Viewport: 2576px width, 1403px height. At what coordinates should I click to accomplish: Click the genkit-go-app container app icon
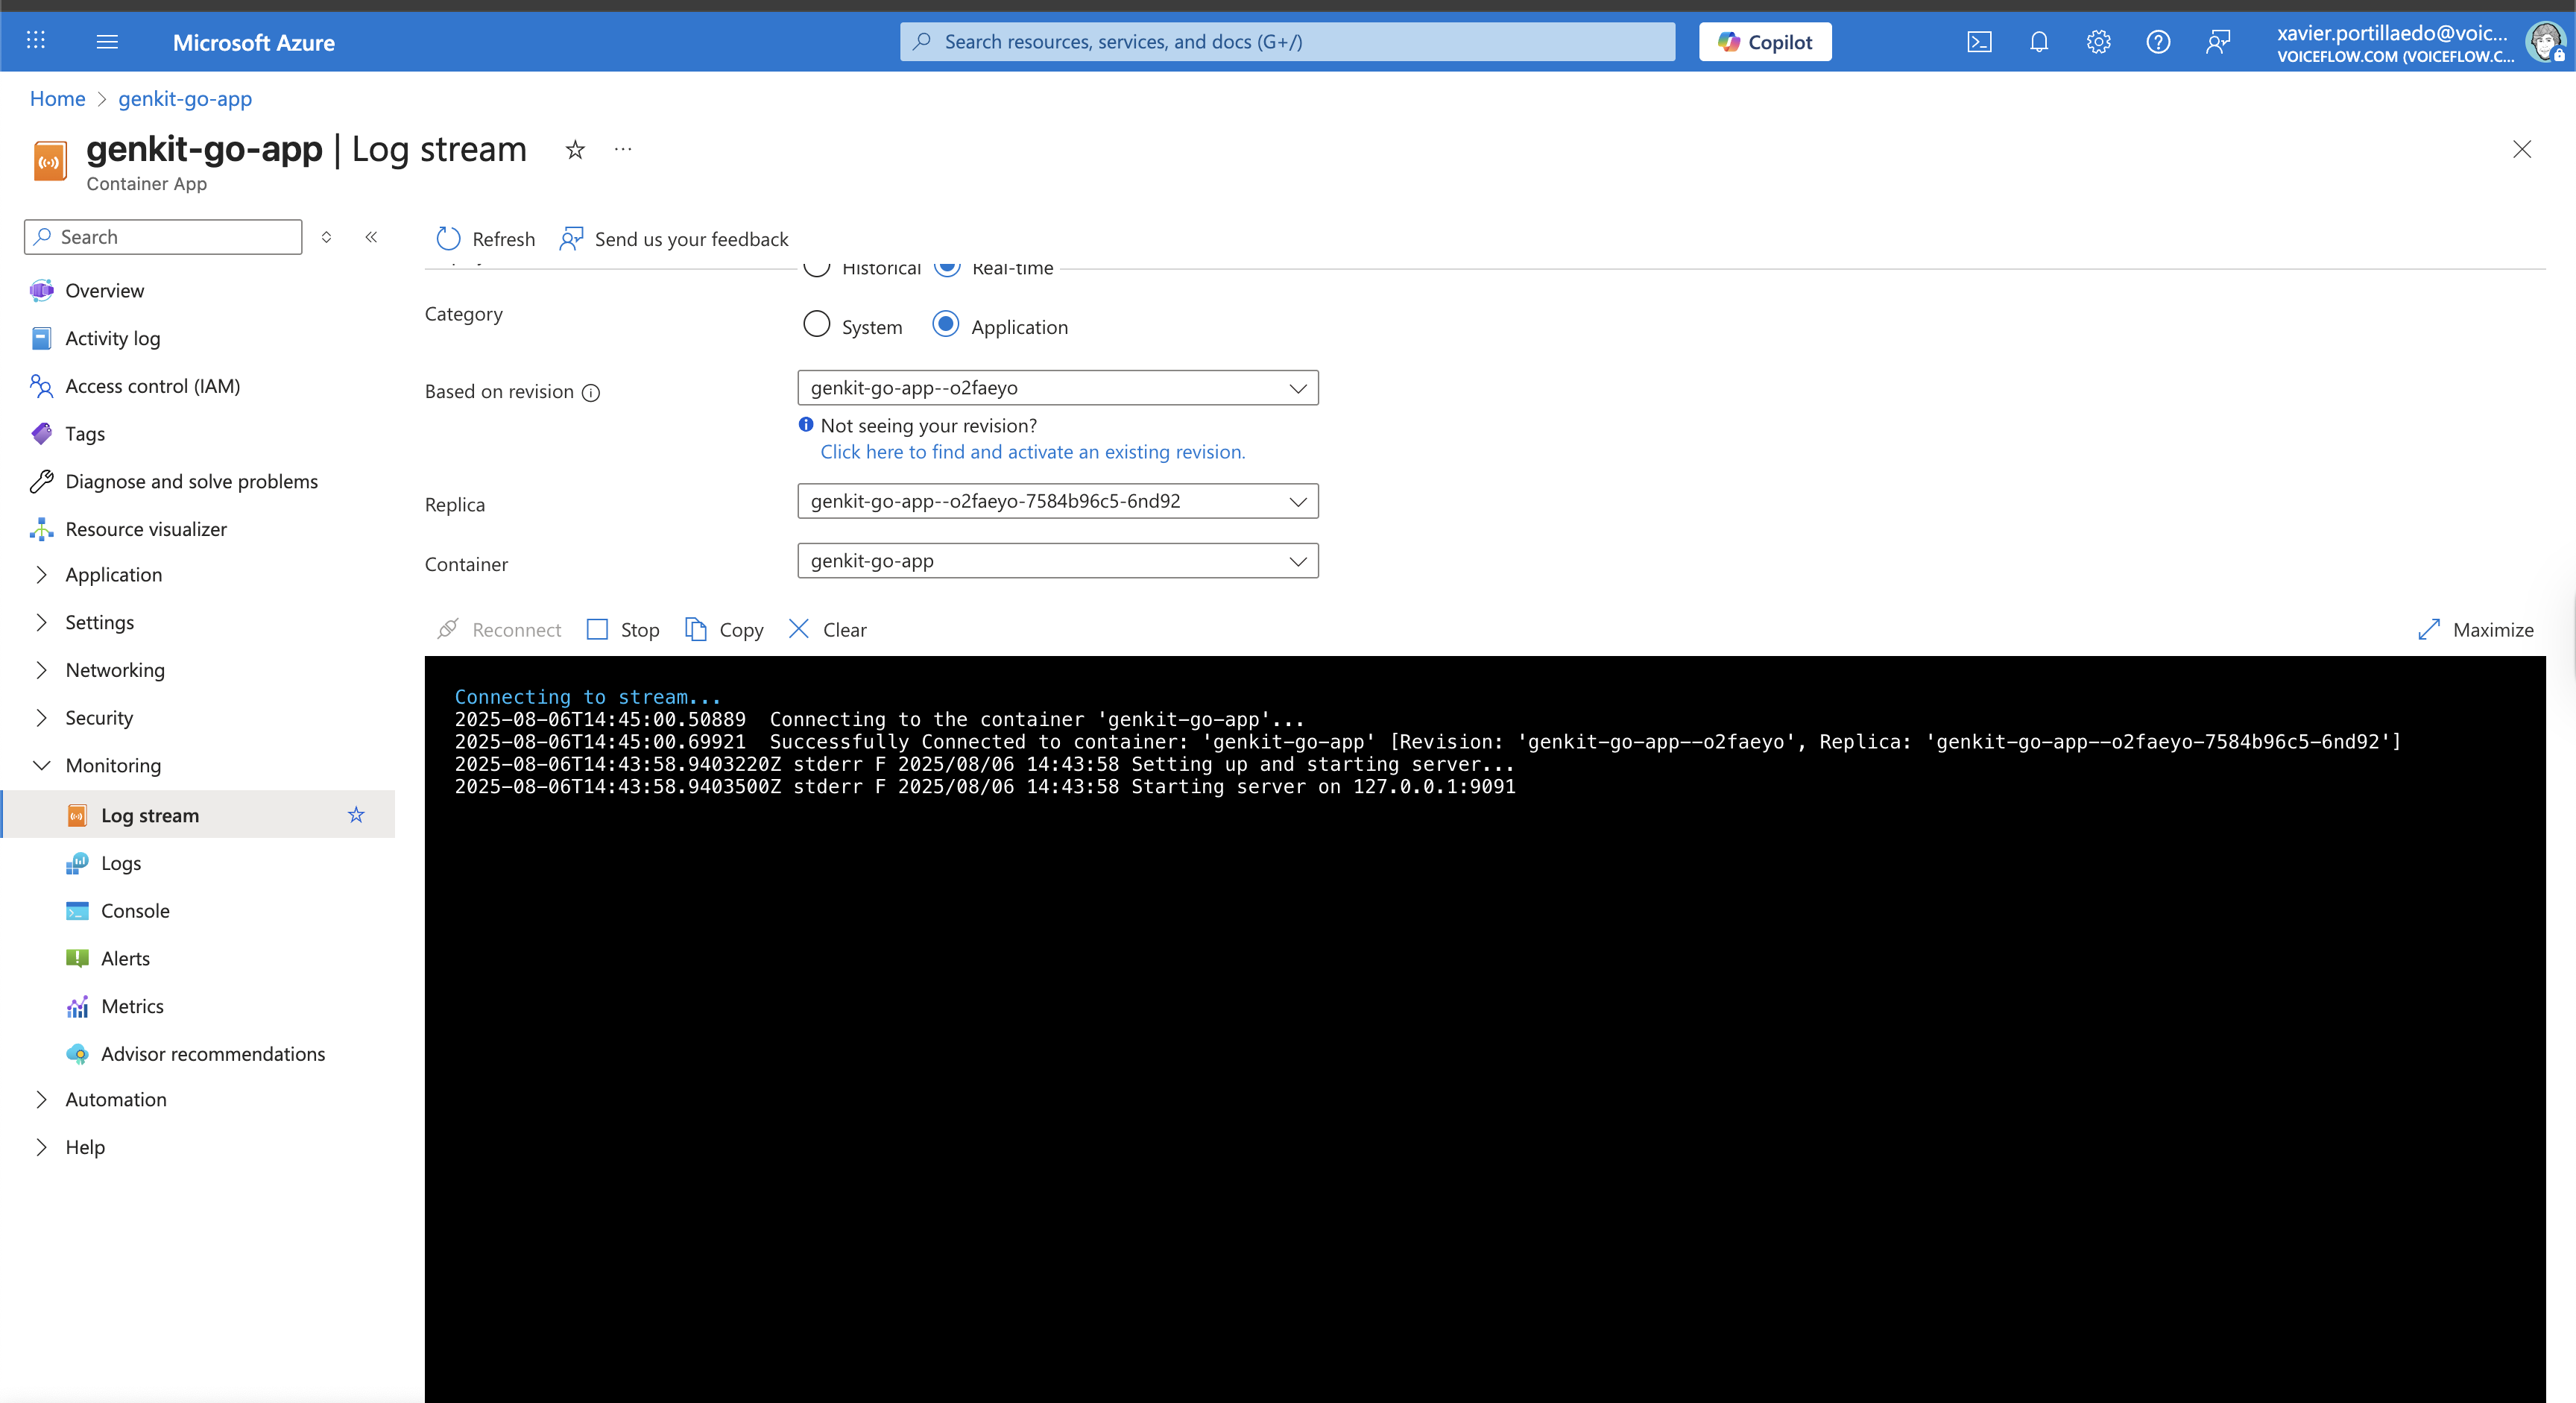[50, 161]
